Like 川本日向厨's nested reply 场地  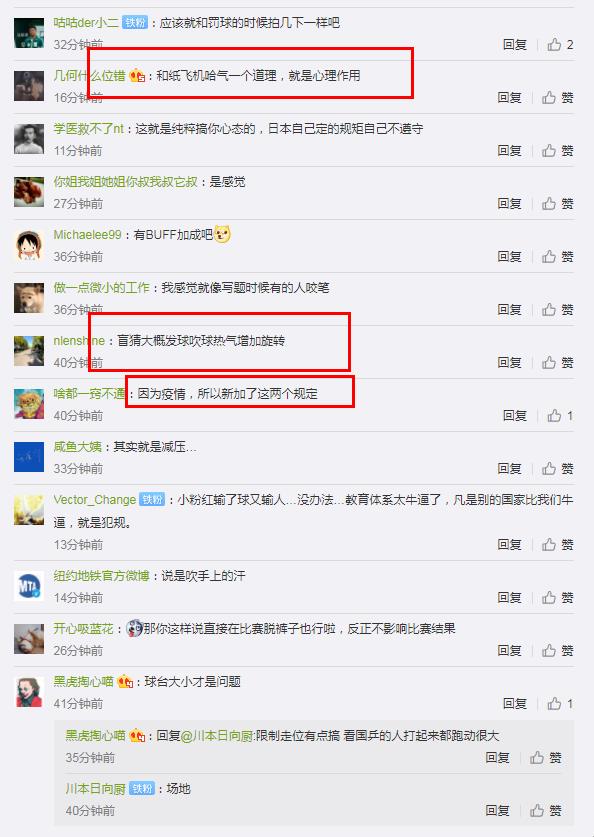545,811
